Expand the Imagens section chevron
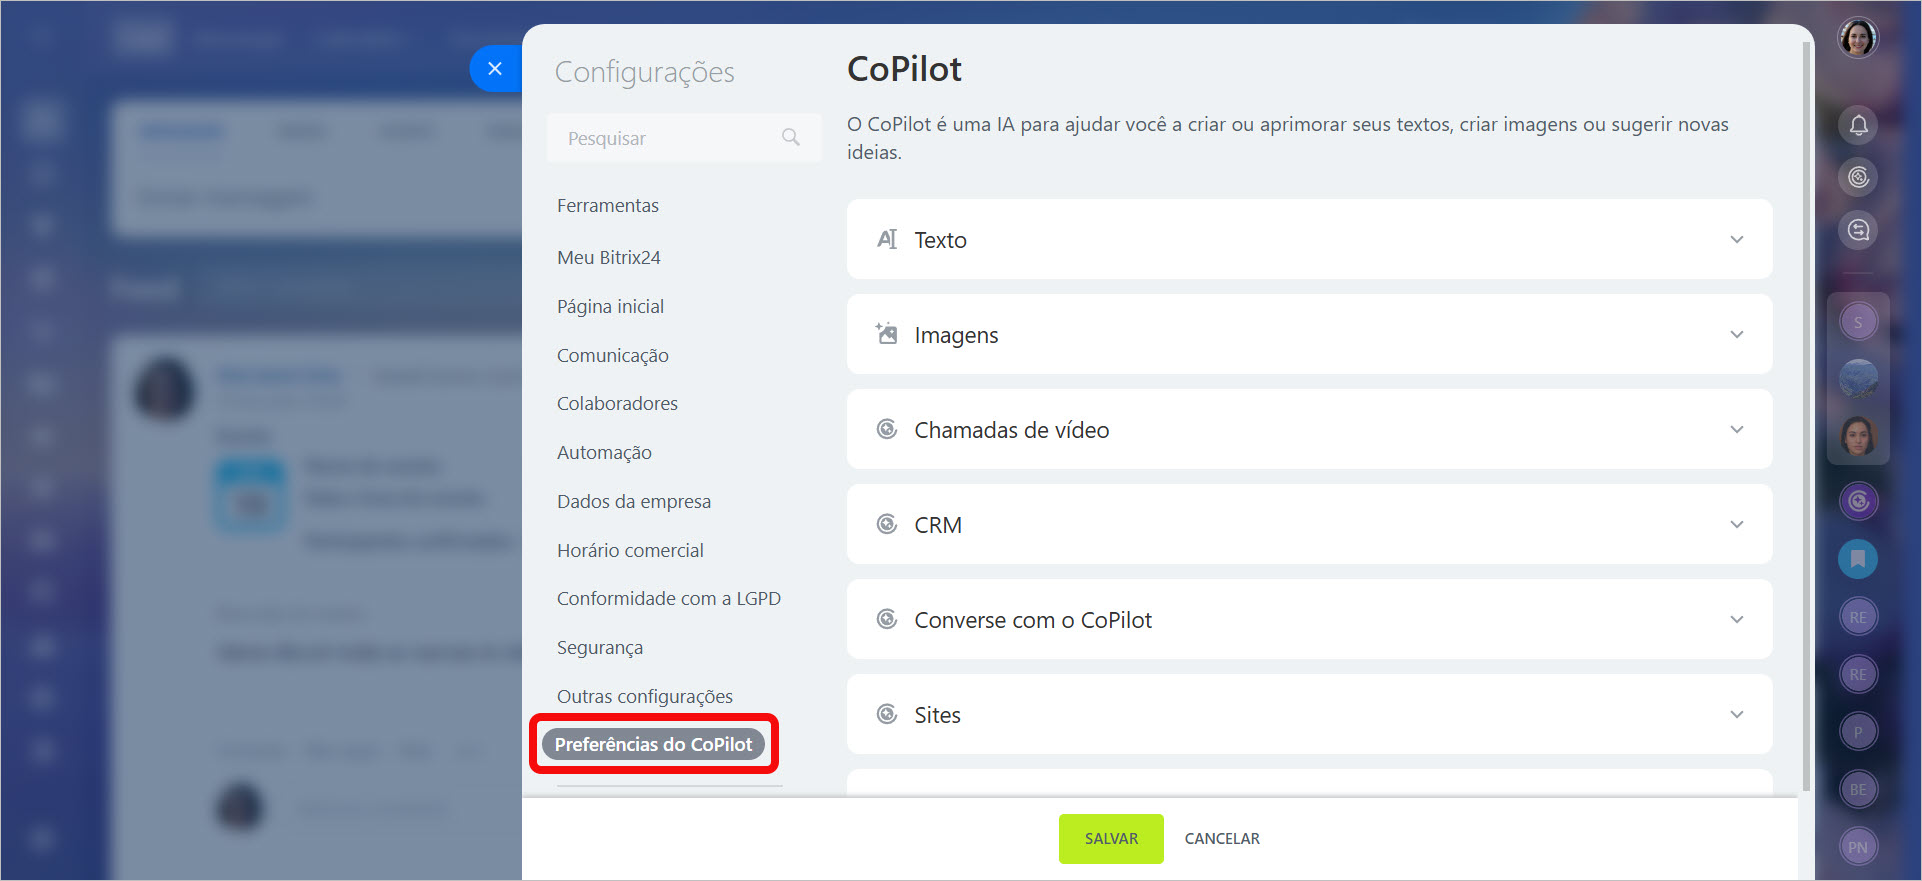This screenshot has width=1922, height=881. pos(1737,335)
